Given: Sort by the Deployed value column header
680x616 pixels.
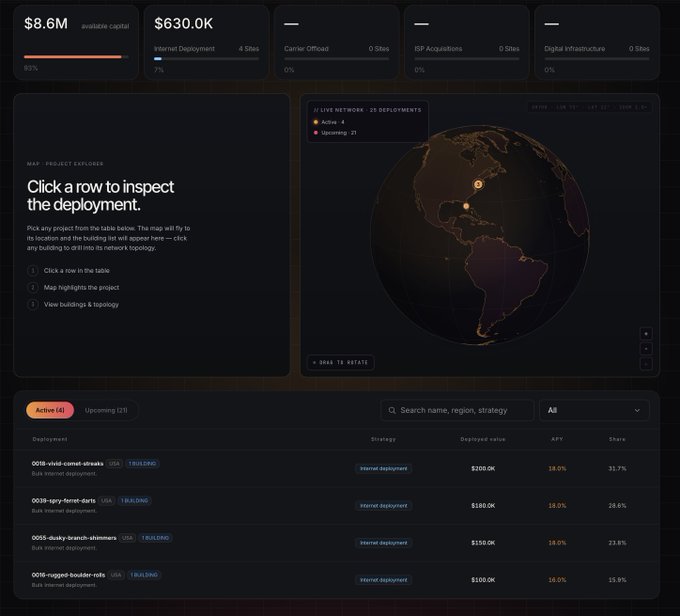Looking at the screenshot, I should (x=483, y=439).
